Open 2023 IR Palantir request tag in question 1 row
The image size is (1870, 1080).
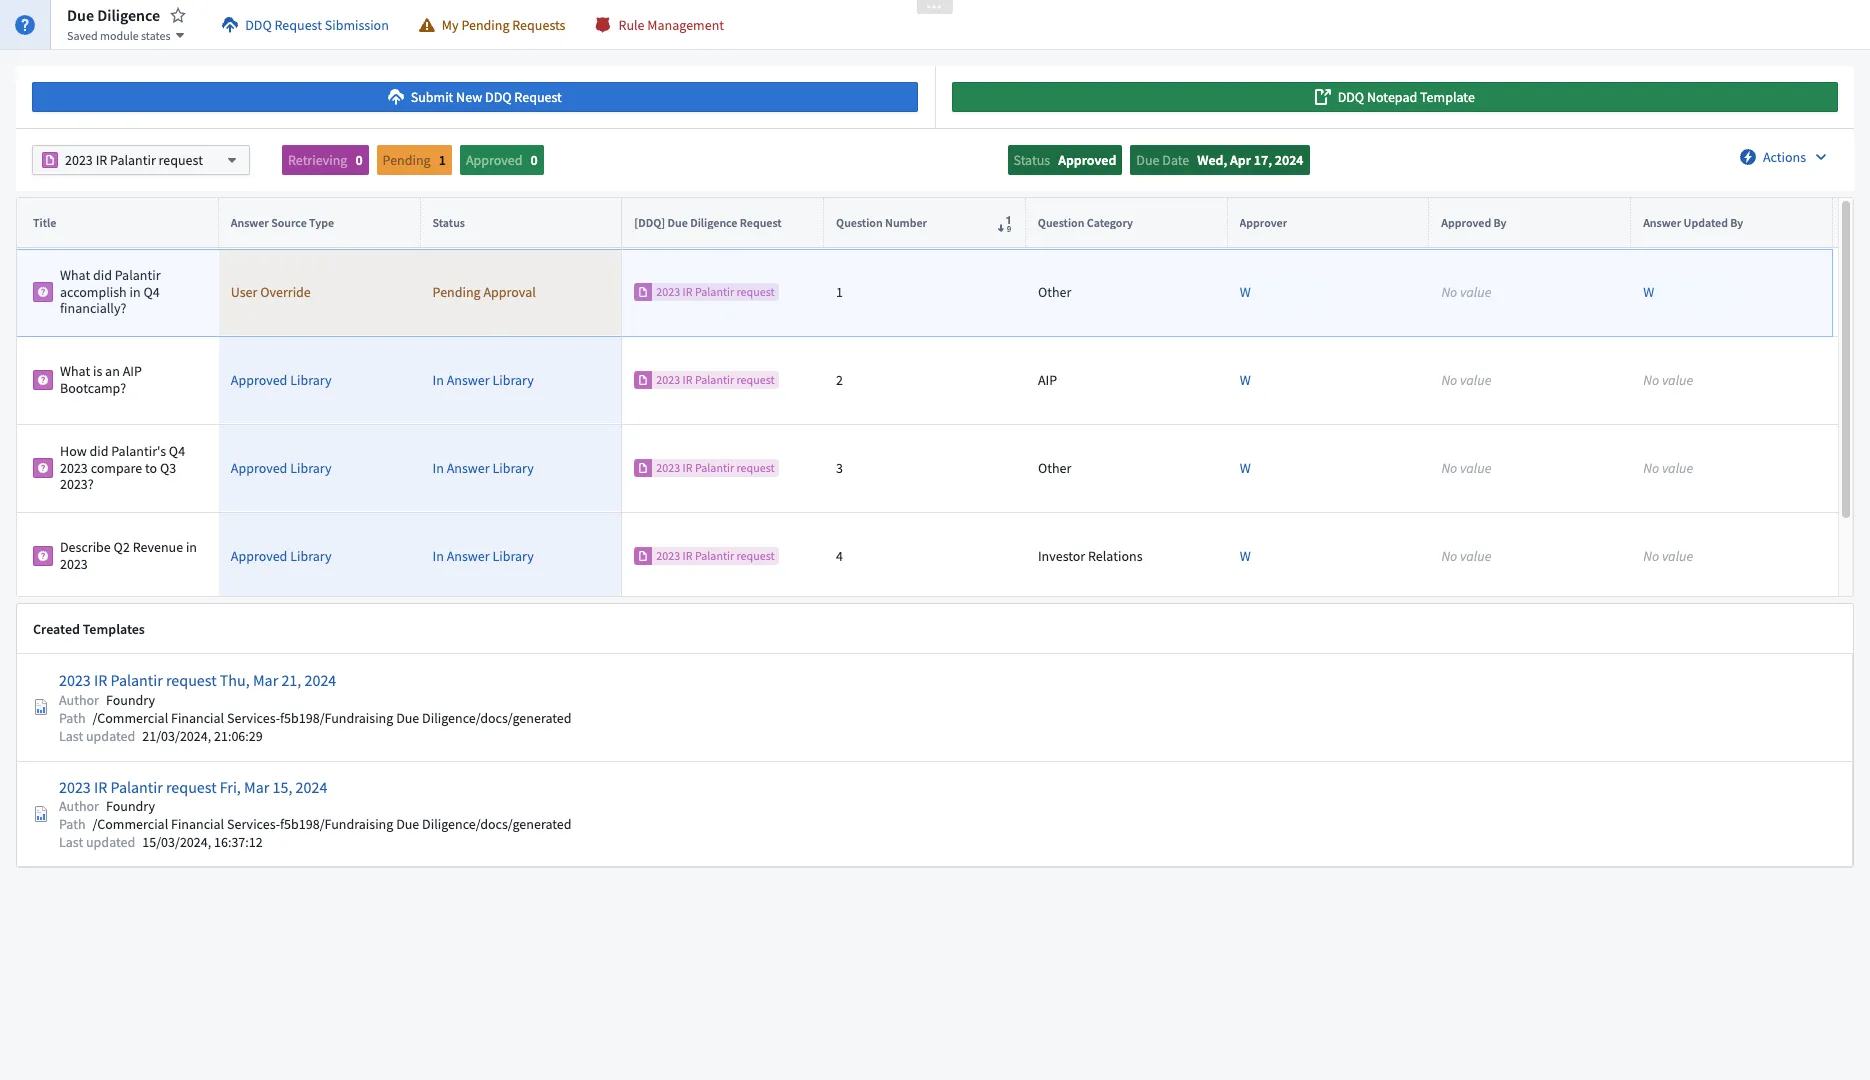tap(706, 292)
